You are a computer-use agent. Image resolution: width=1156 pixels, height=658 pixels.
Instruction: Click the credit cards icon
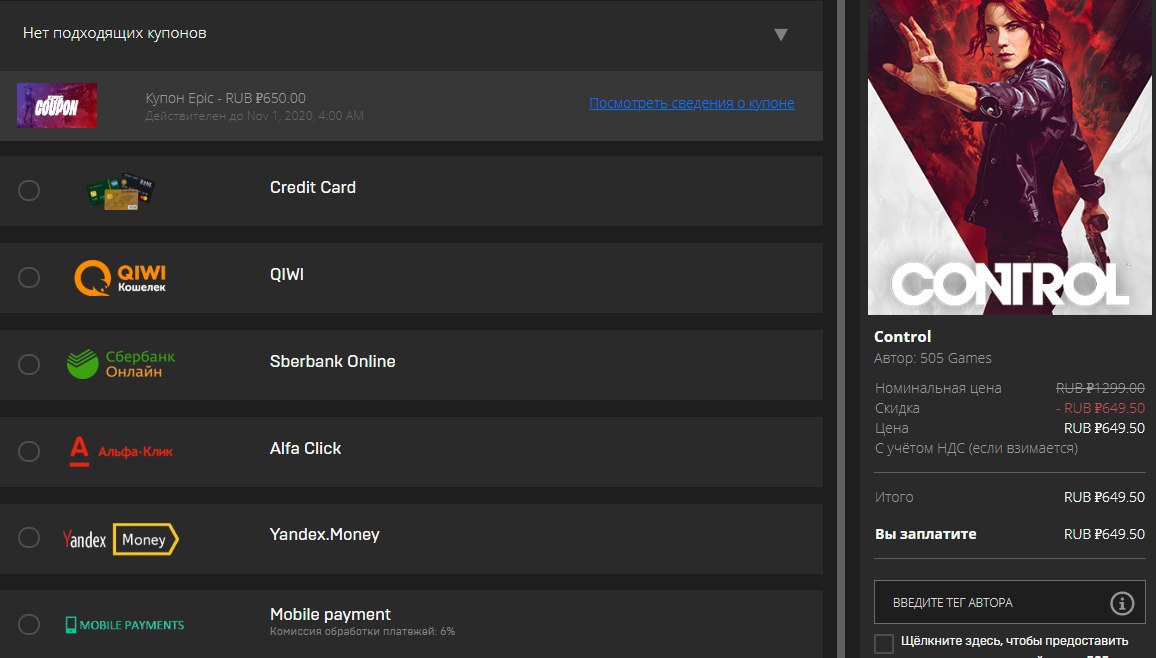pyautogui.click(x=121, y=192)
